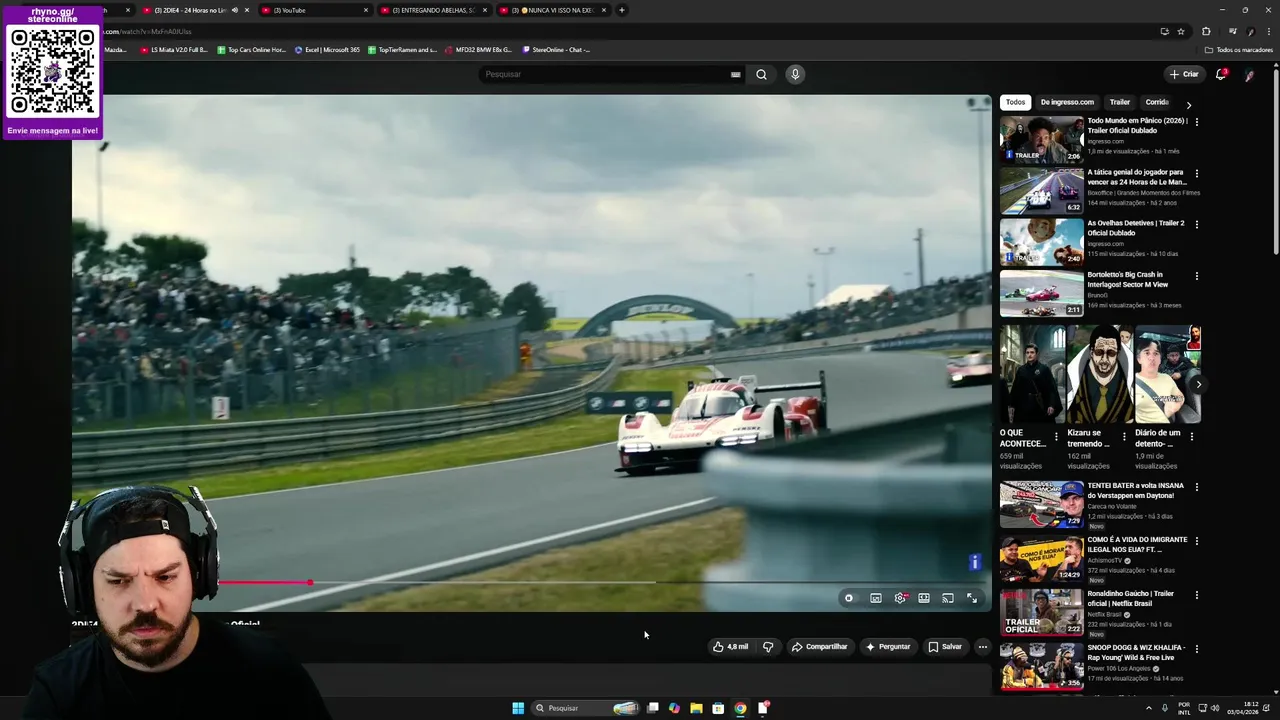Open StereOnline - Chat bookmark
This screenshot has width=1280, height=720.
tap(556, 50)
